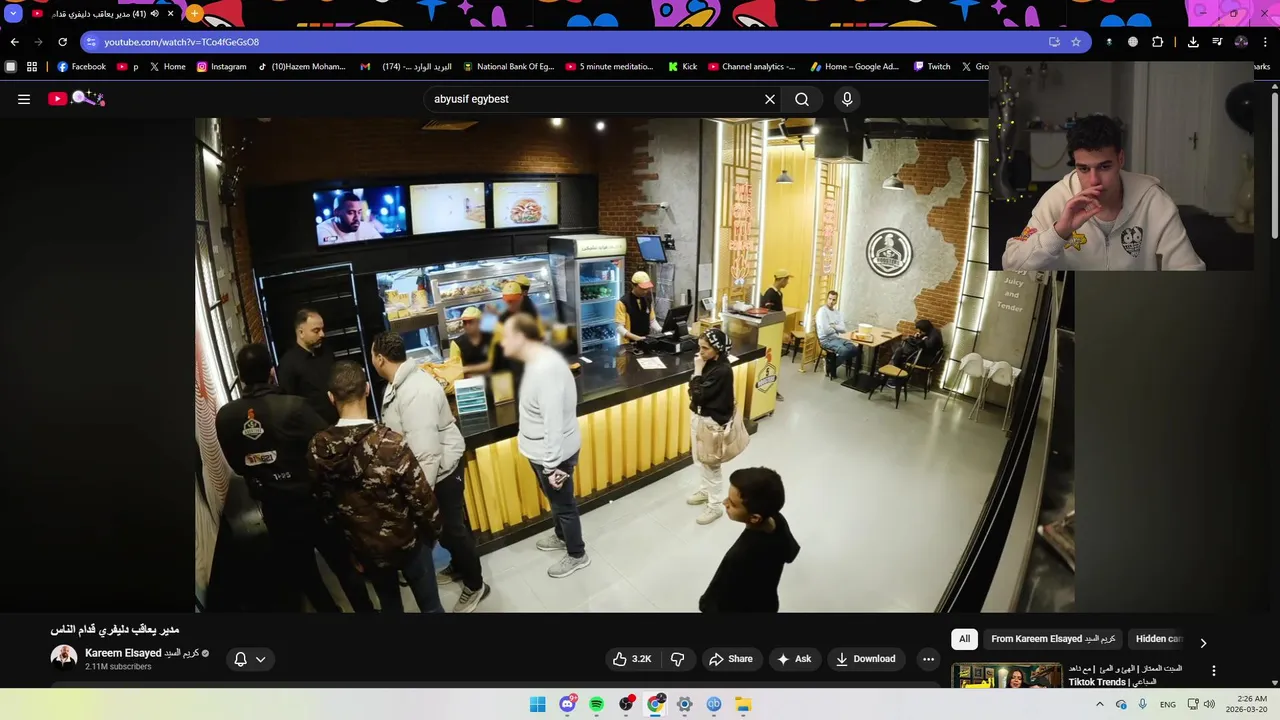
Task: Open the X Home bookmark
Action: (x=168, y=67)
